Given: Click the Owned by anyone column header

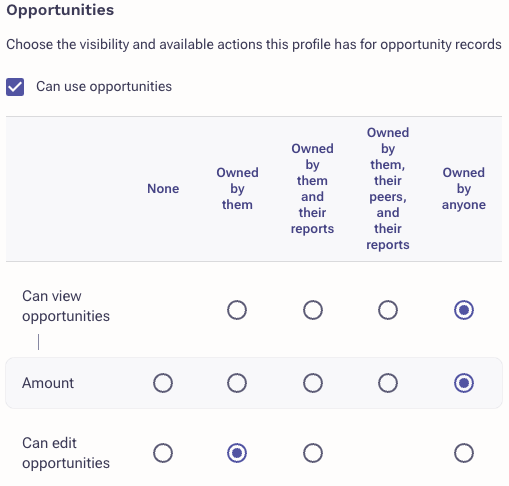Looking at the screenshot, I should (x=464, y=189).
